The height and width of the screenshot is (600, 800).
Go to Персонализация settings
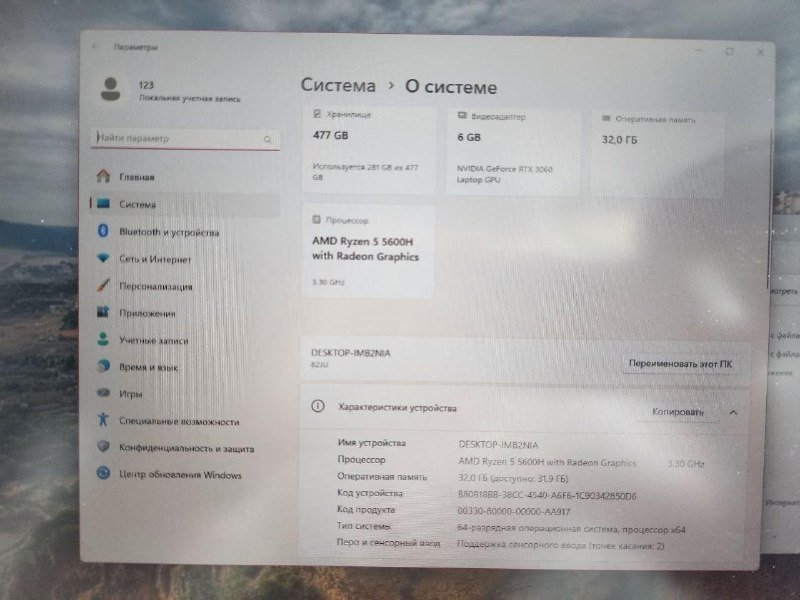[185, 286]
